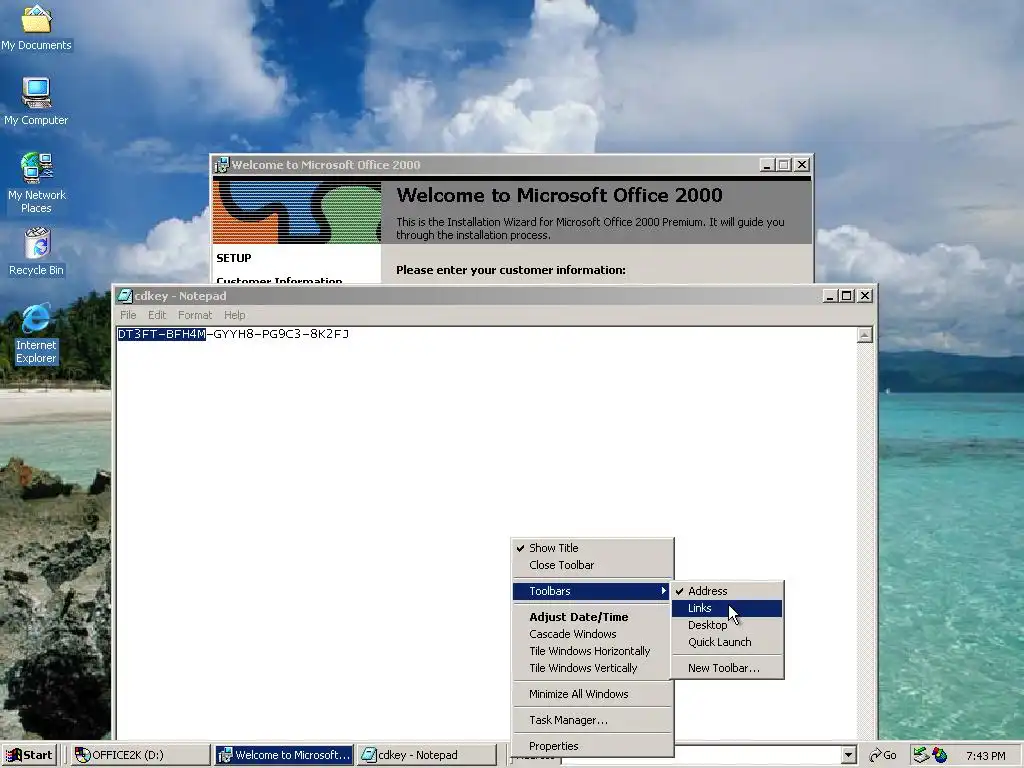Select the Recycle Bin icon
The height and width of the screenshot is (768, 1024).
coord(37,251)
